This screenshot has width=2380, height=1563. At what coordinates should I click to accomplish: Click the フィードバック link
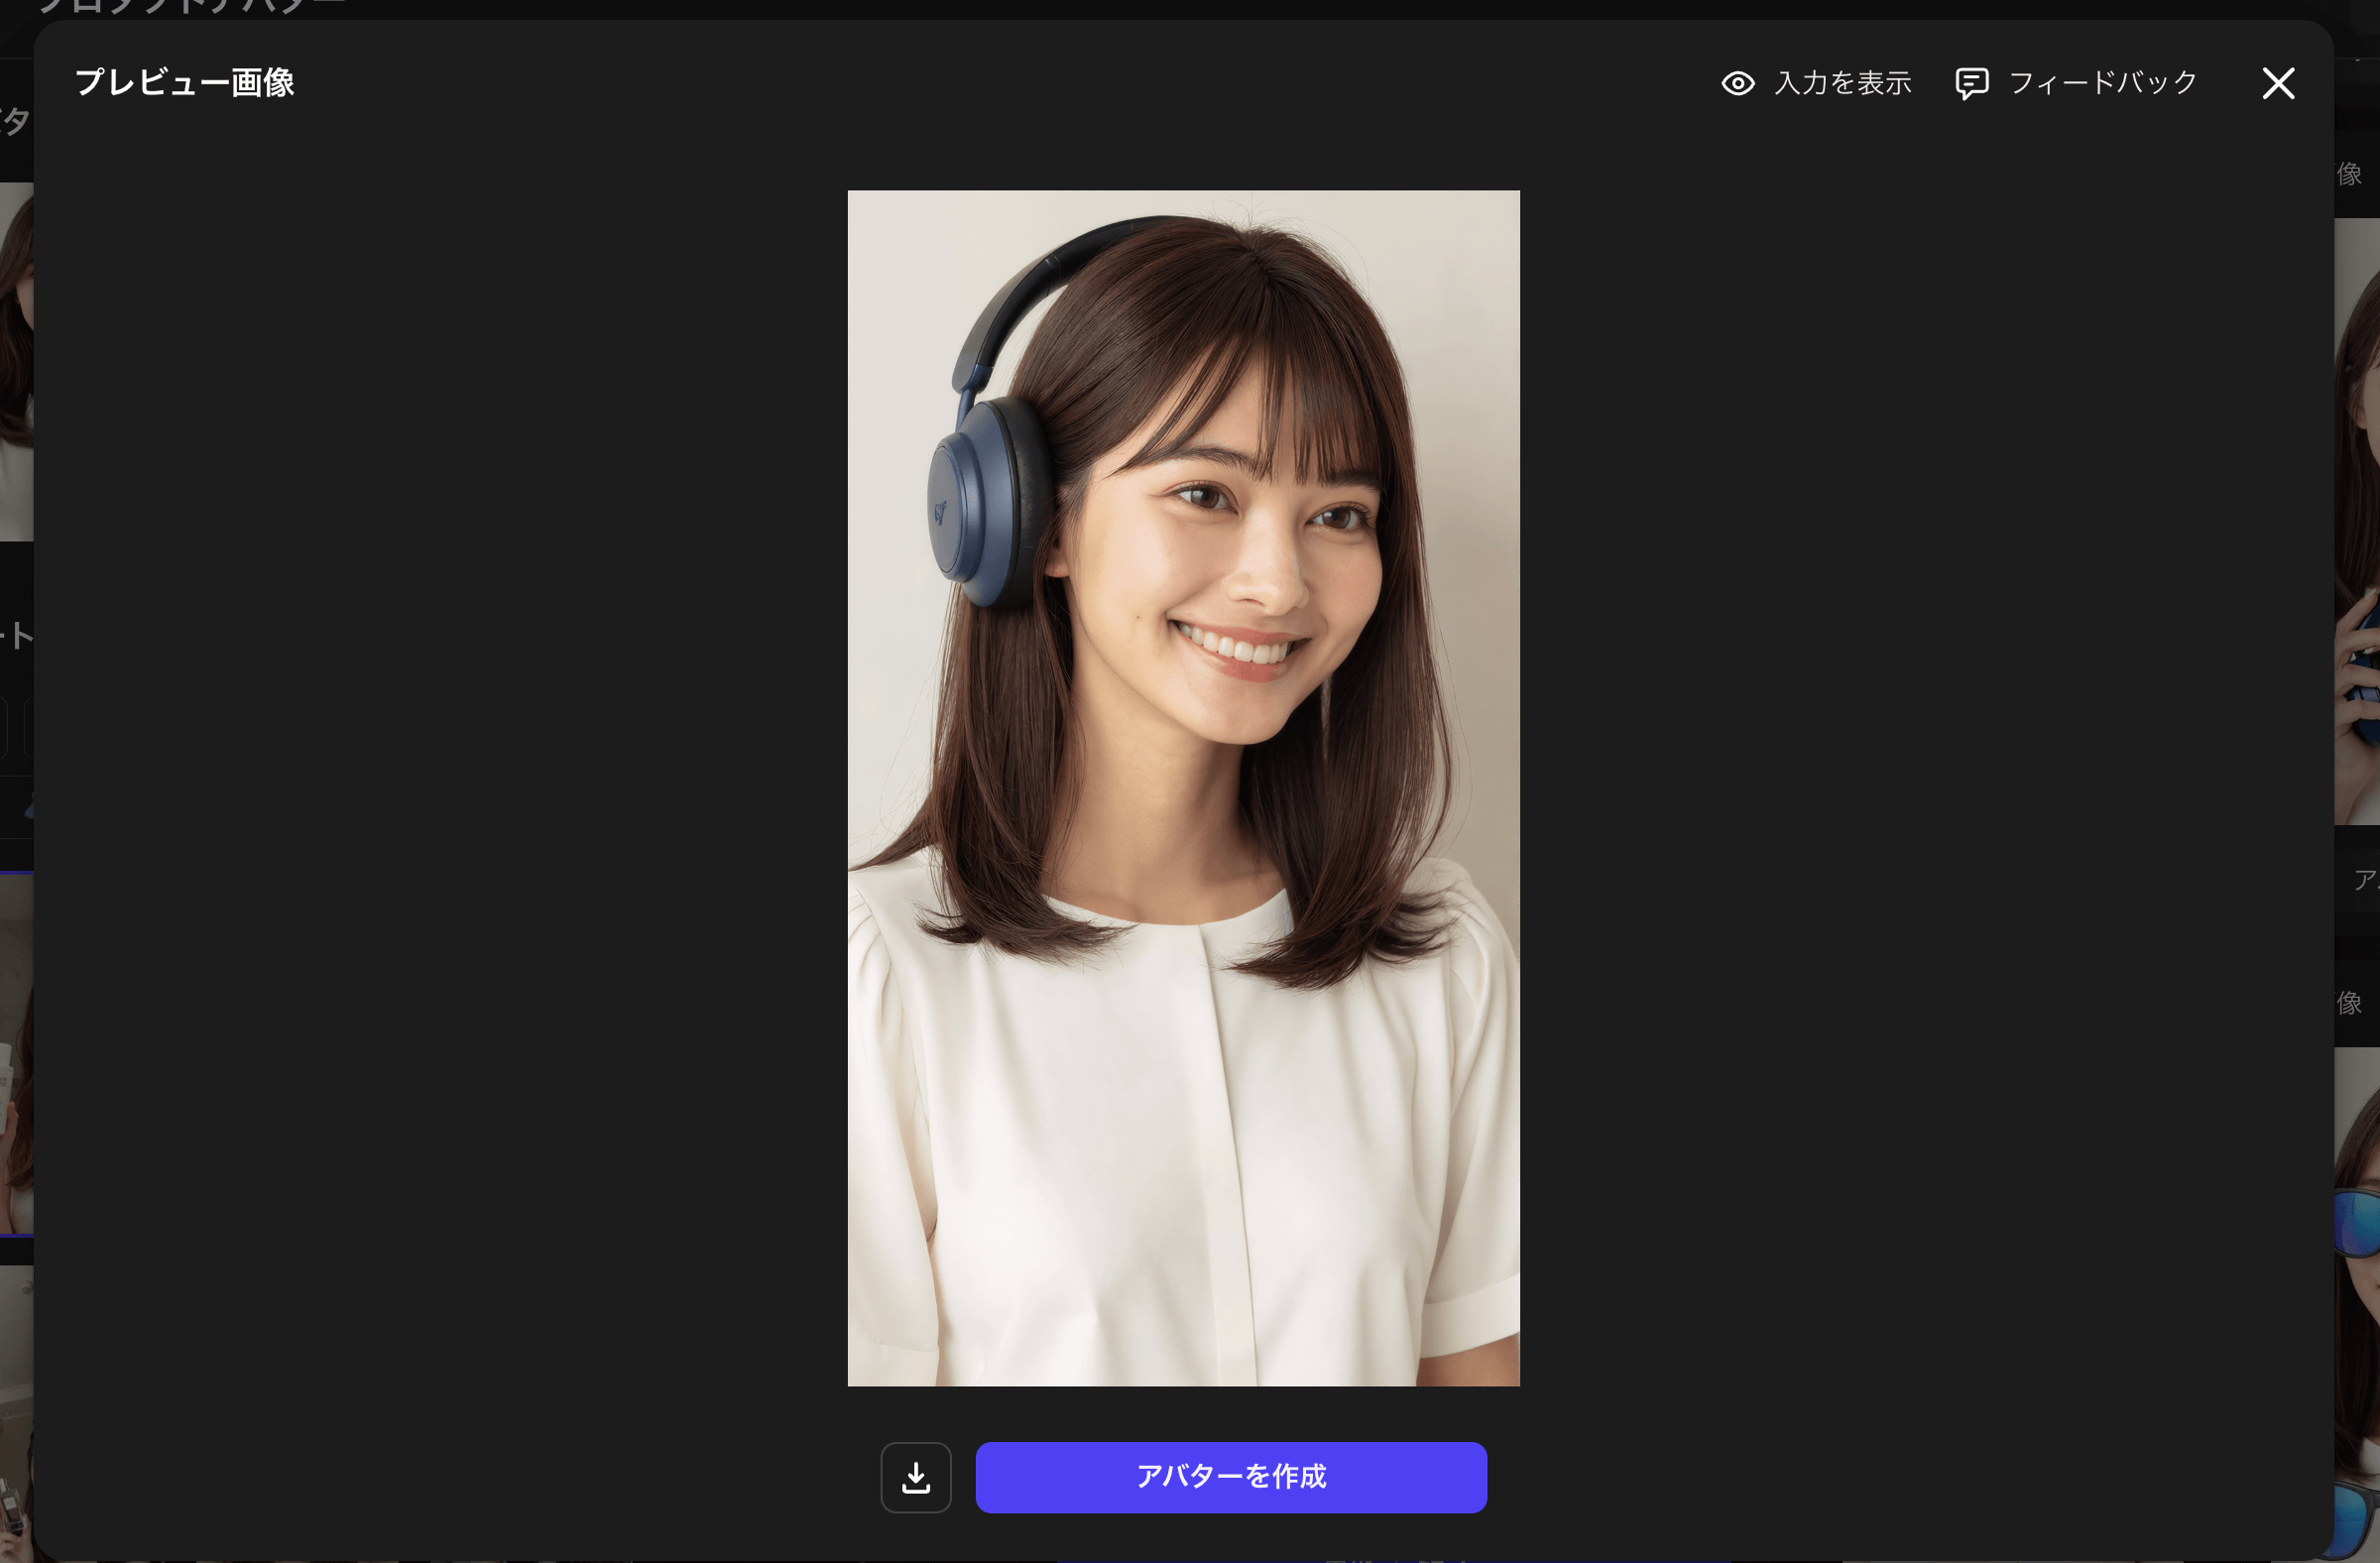pyautogui.click(x=2103, y=84)
